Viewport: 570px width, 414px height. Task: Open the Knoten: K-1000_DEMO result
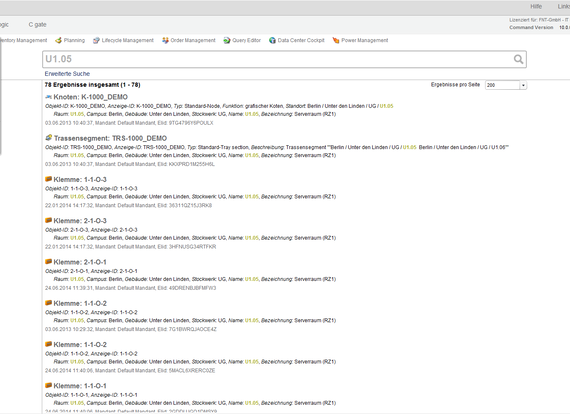[x=91, y=97]
